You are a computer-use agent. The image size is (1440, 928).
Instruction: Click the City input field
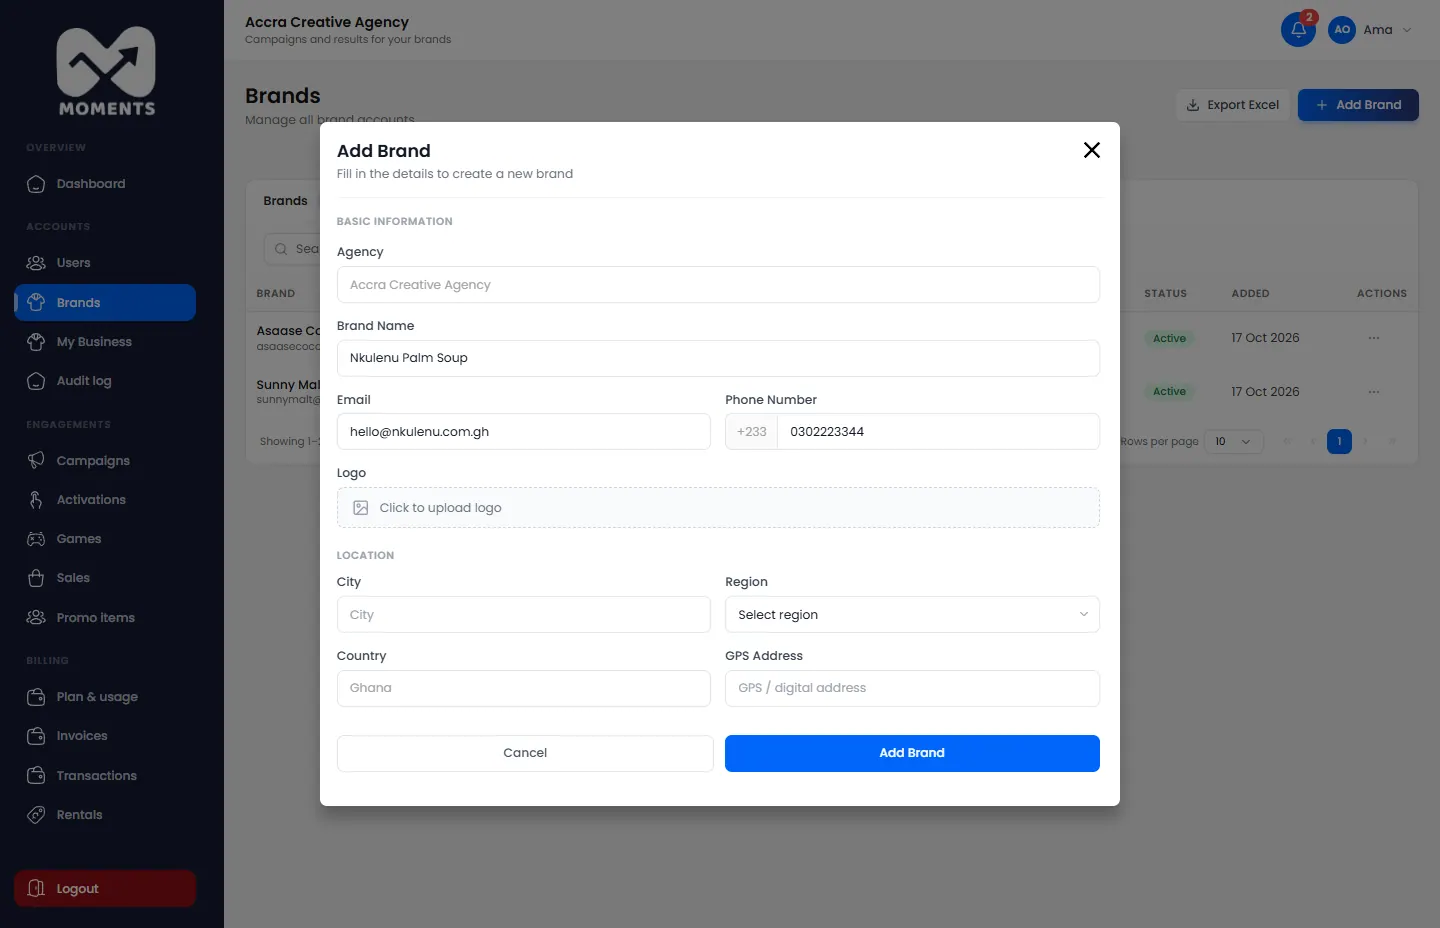pyautogui.click(x=524, y=615)
